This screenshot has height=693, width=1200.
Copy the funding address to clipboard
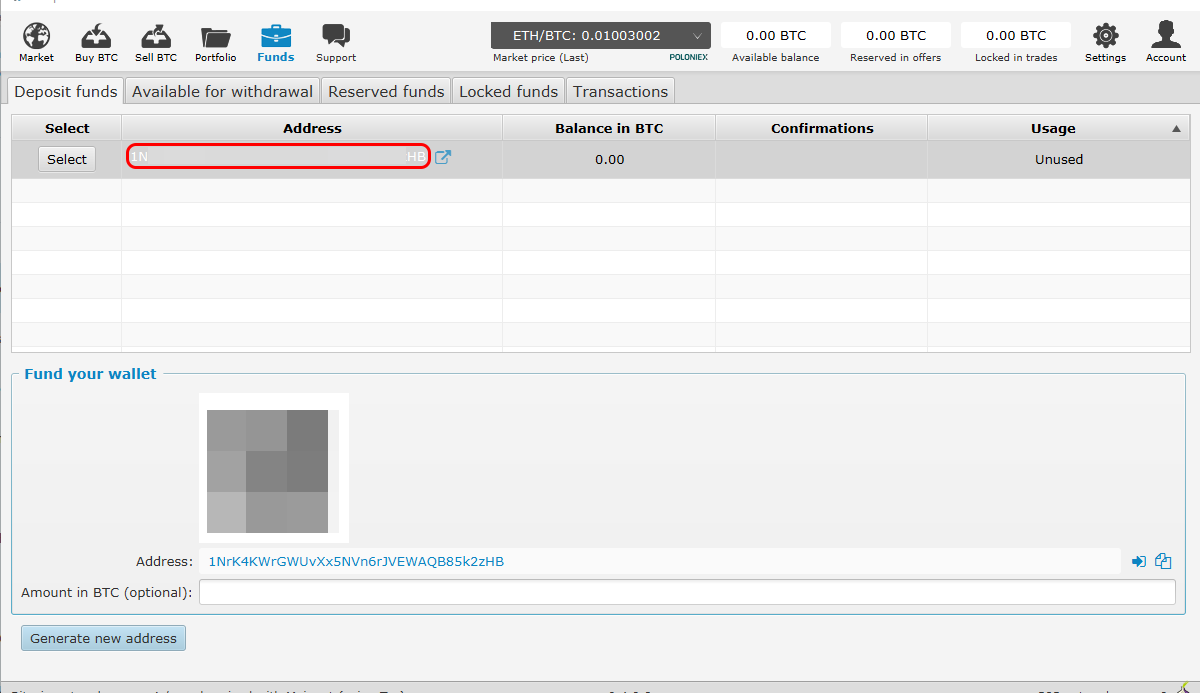pos(1163,562)
